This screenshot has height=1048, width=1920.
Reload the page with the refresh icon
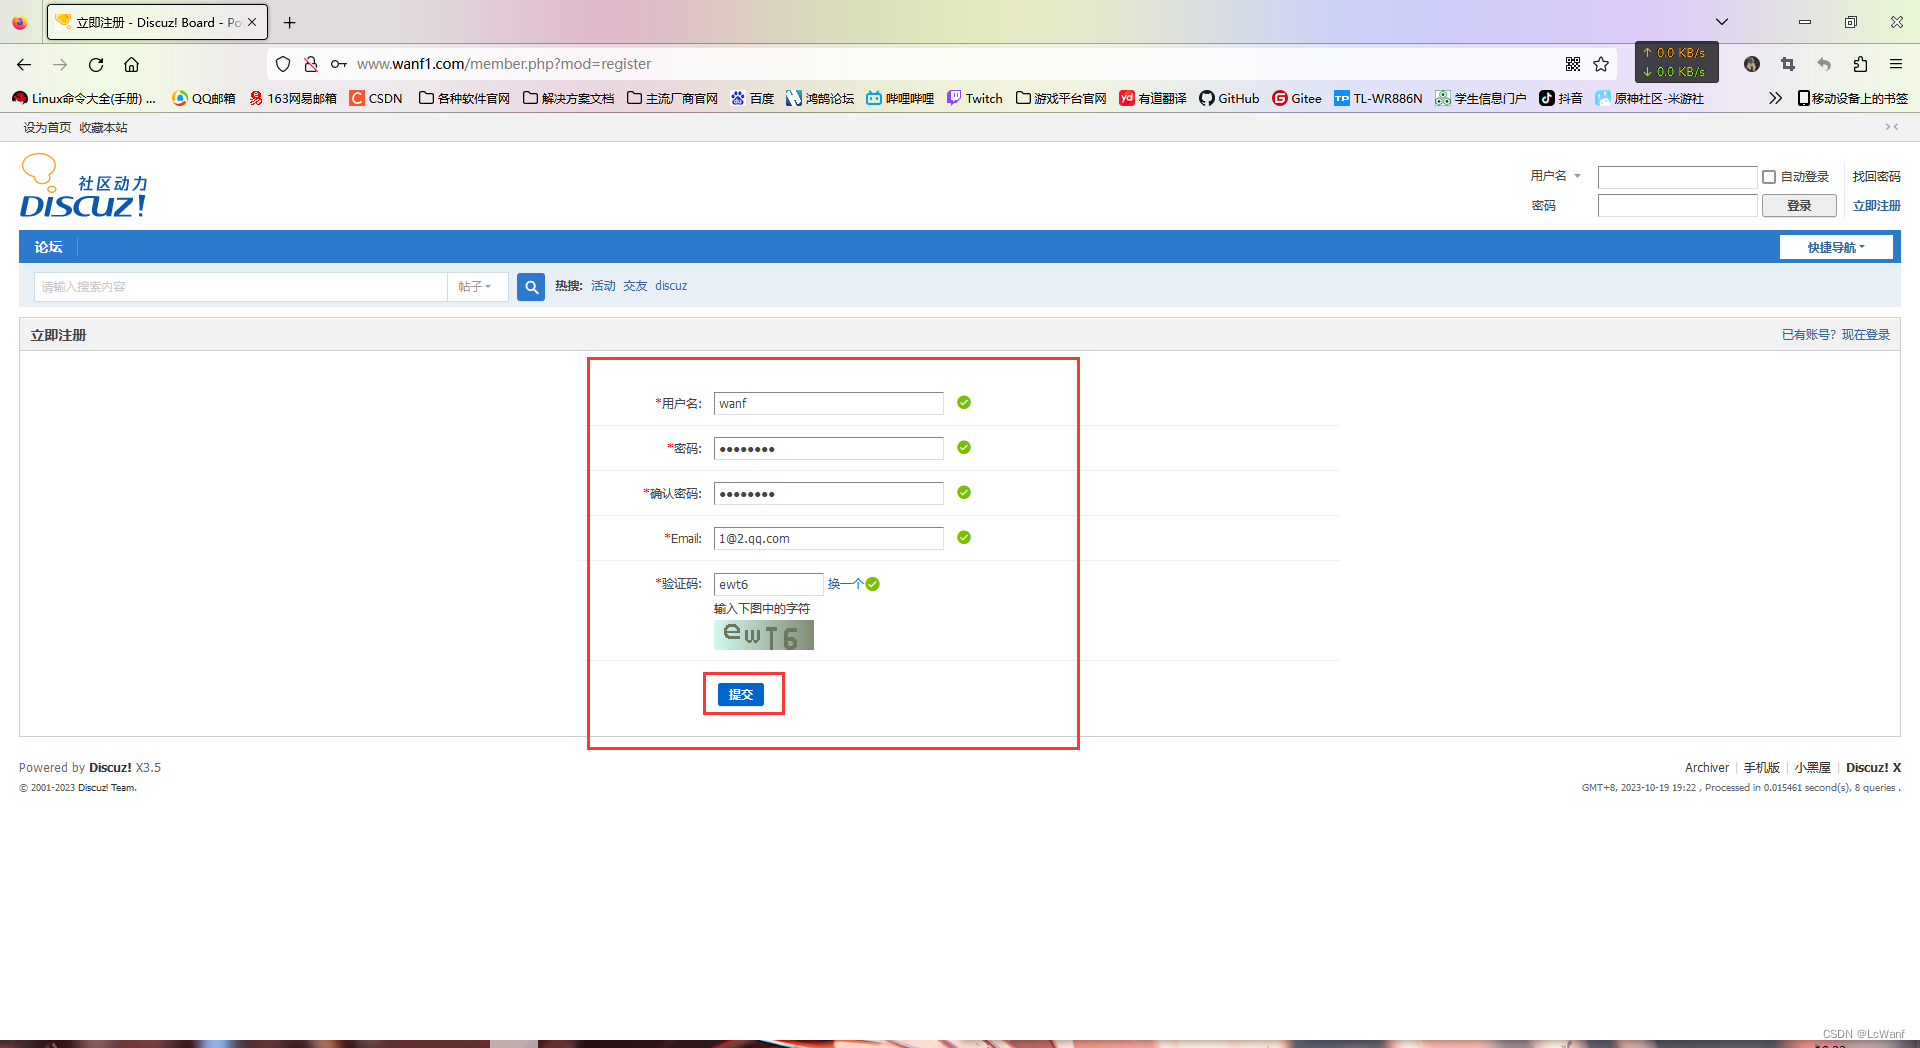pyautogui.click(x=96, y=64)
